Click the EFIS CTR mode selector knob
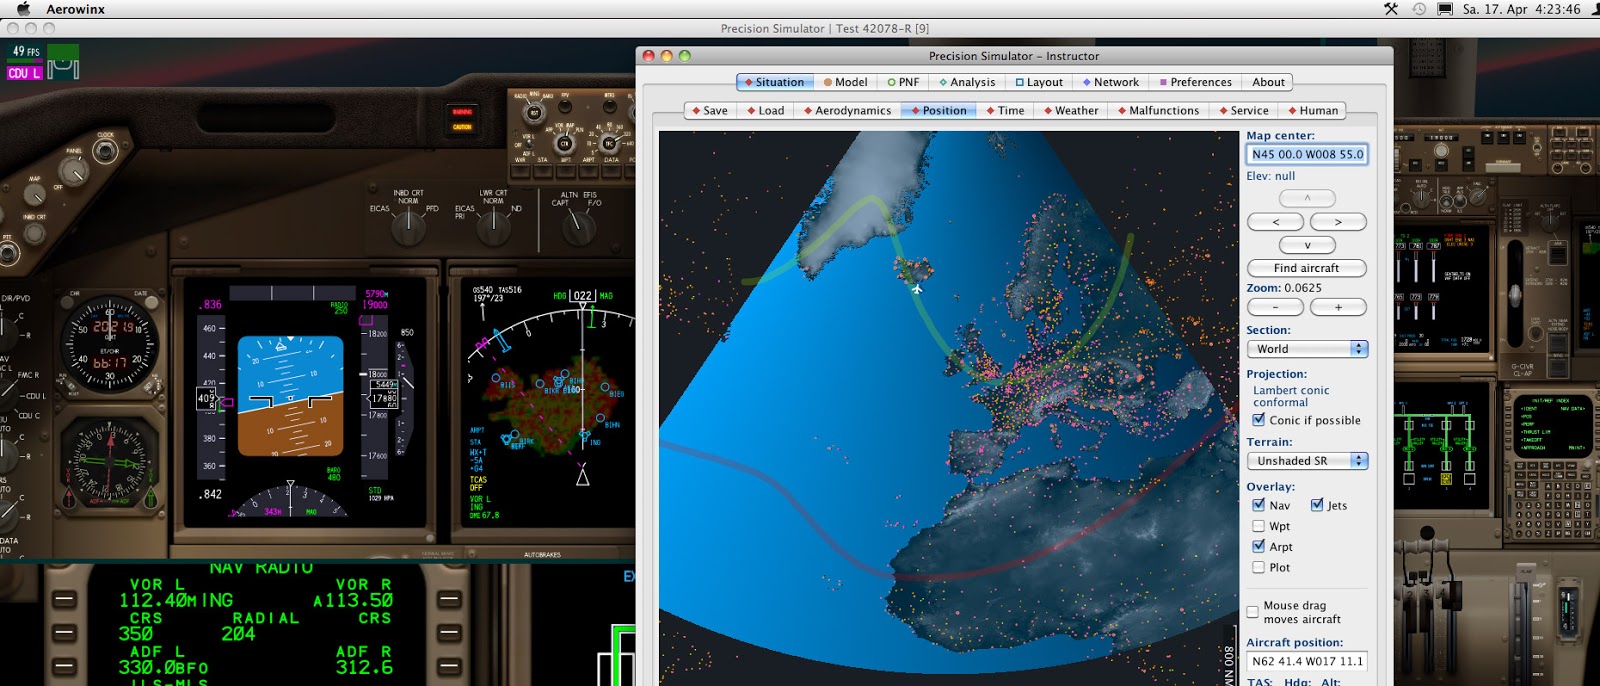Viewport: 1600px width, 686px height. [564, 144]
